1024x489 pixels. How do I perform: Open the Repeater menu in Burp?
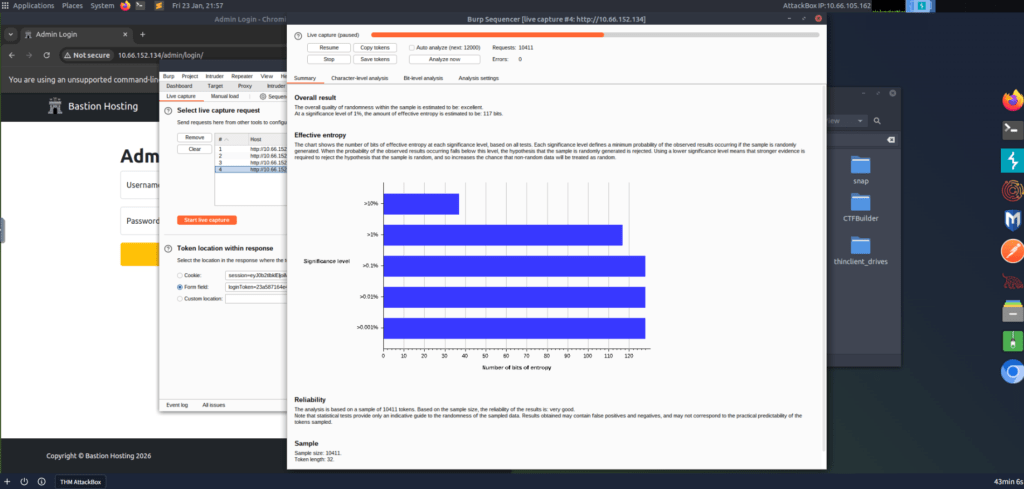coord(242,76)
